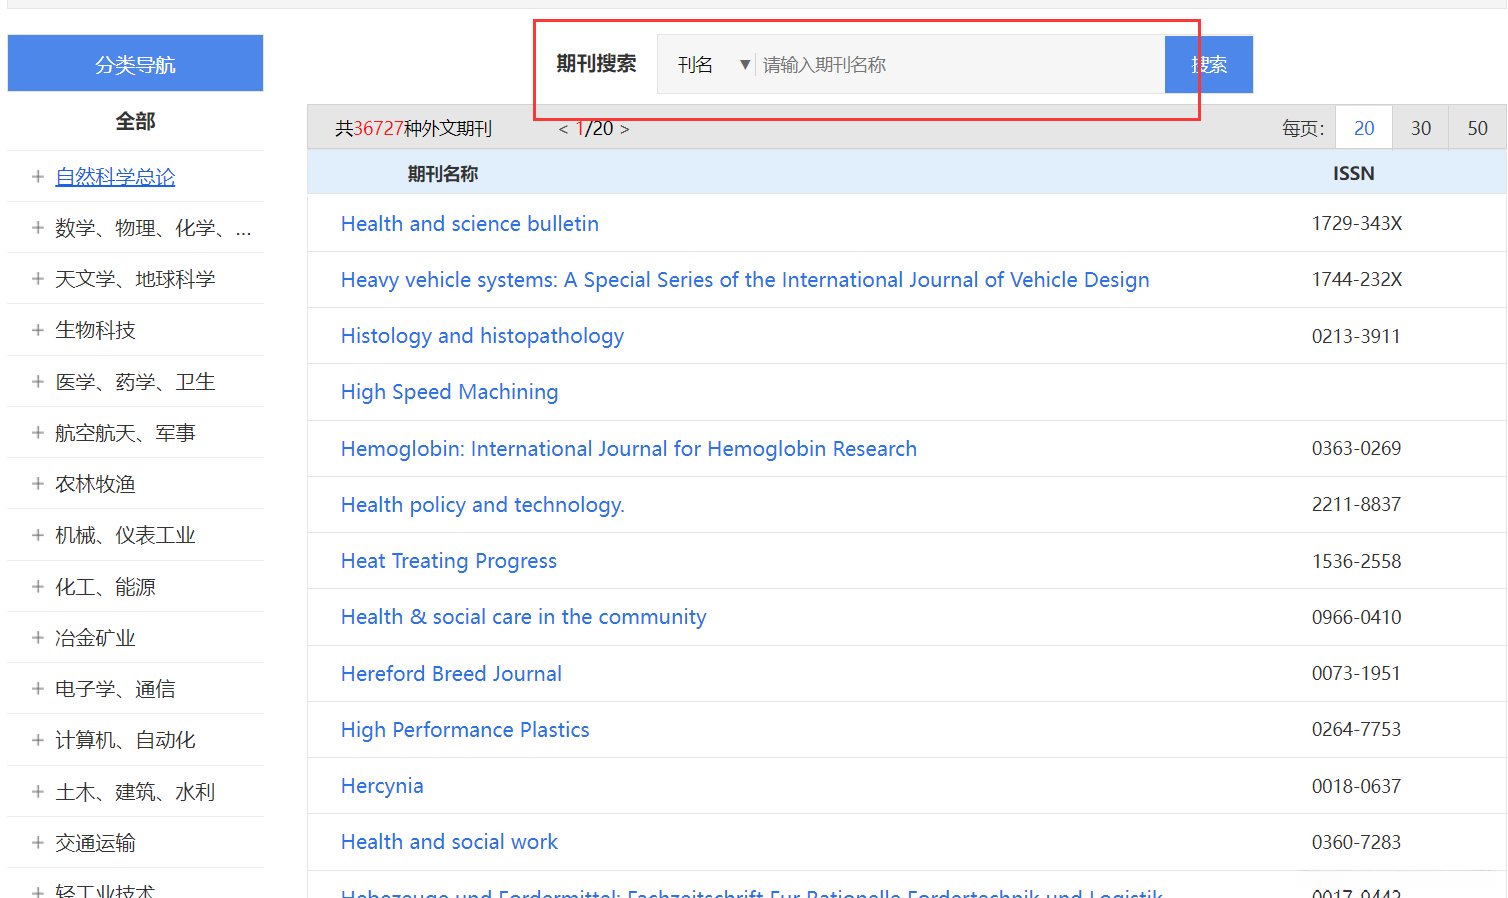Open Histology and histopathology journal
Image resolution: width=1508 pixels, height=898 pixels.
[x=482, y=336]
